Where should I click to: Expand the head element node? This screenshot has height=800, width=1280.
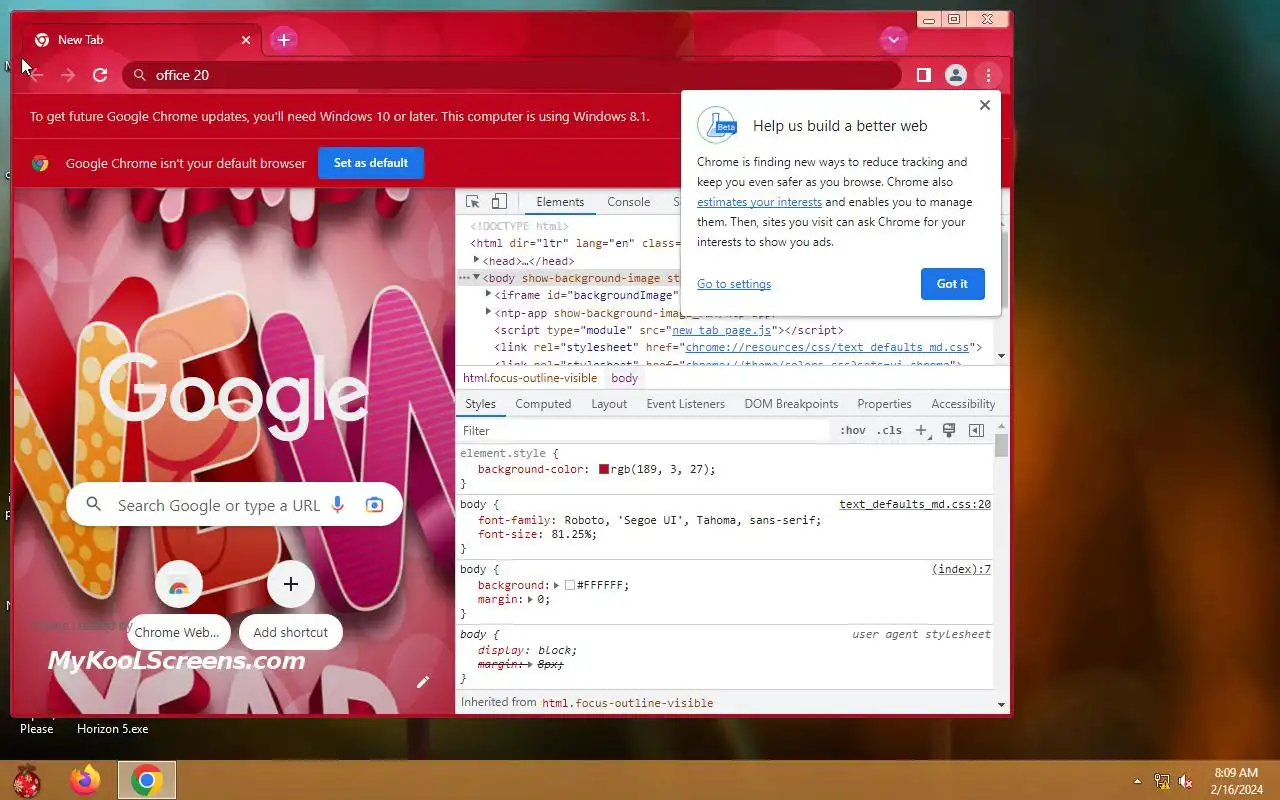(x=477, y=260)
